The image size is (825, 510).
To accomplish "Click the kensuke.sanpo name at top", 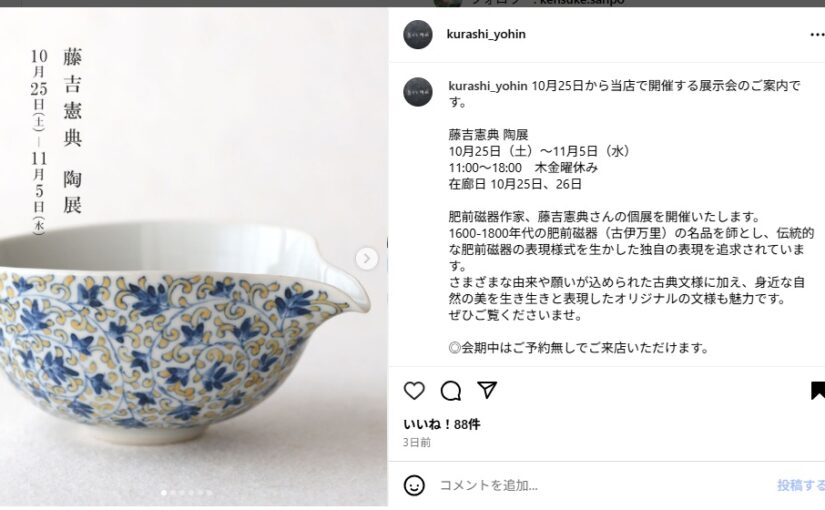I will (x=582, y=2).
